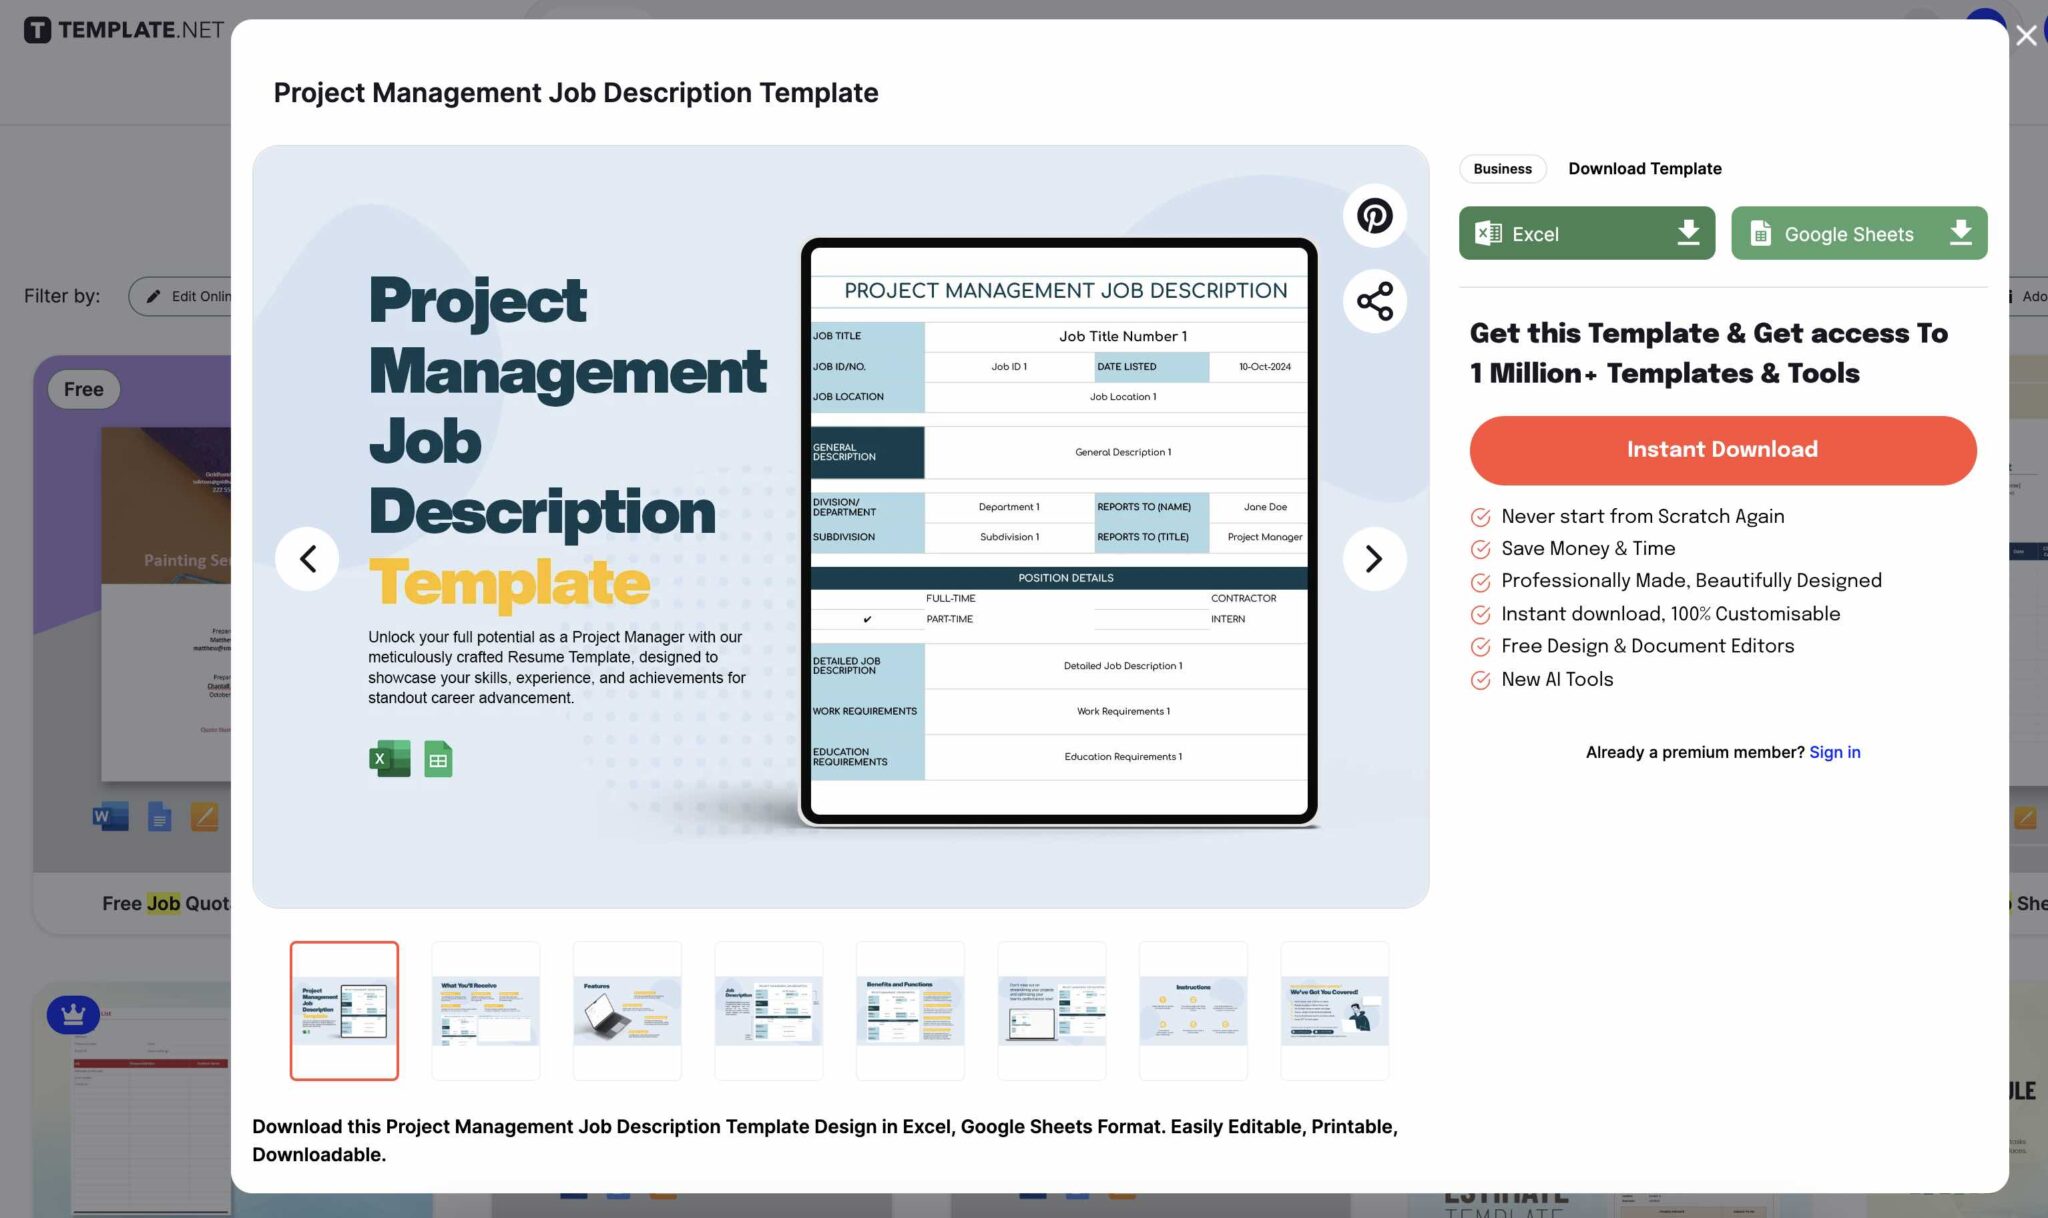Click the Google Sheets icon below the description
Screen dimensions: 2048x1218
tap(437, 758)
